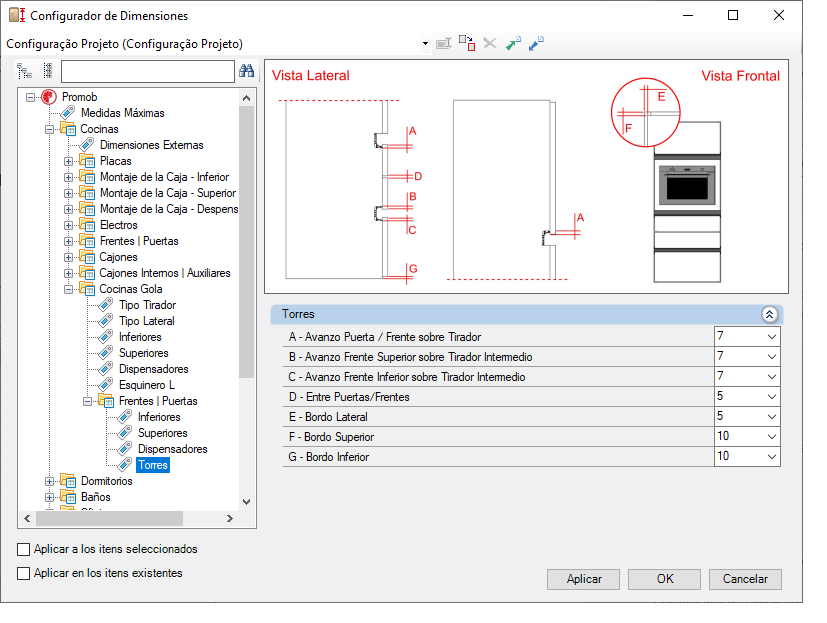
Task: Click the Cocinas Gola folder icon
Action: [87, 289]
